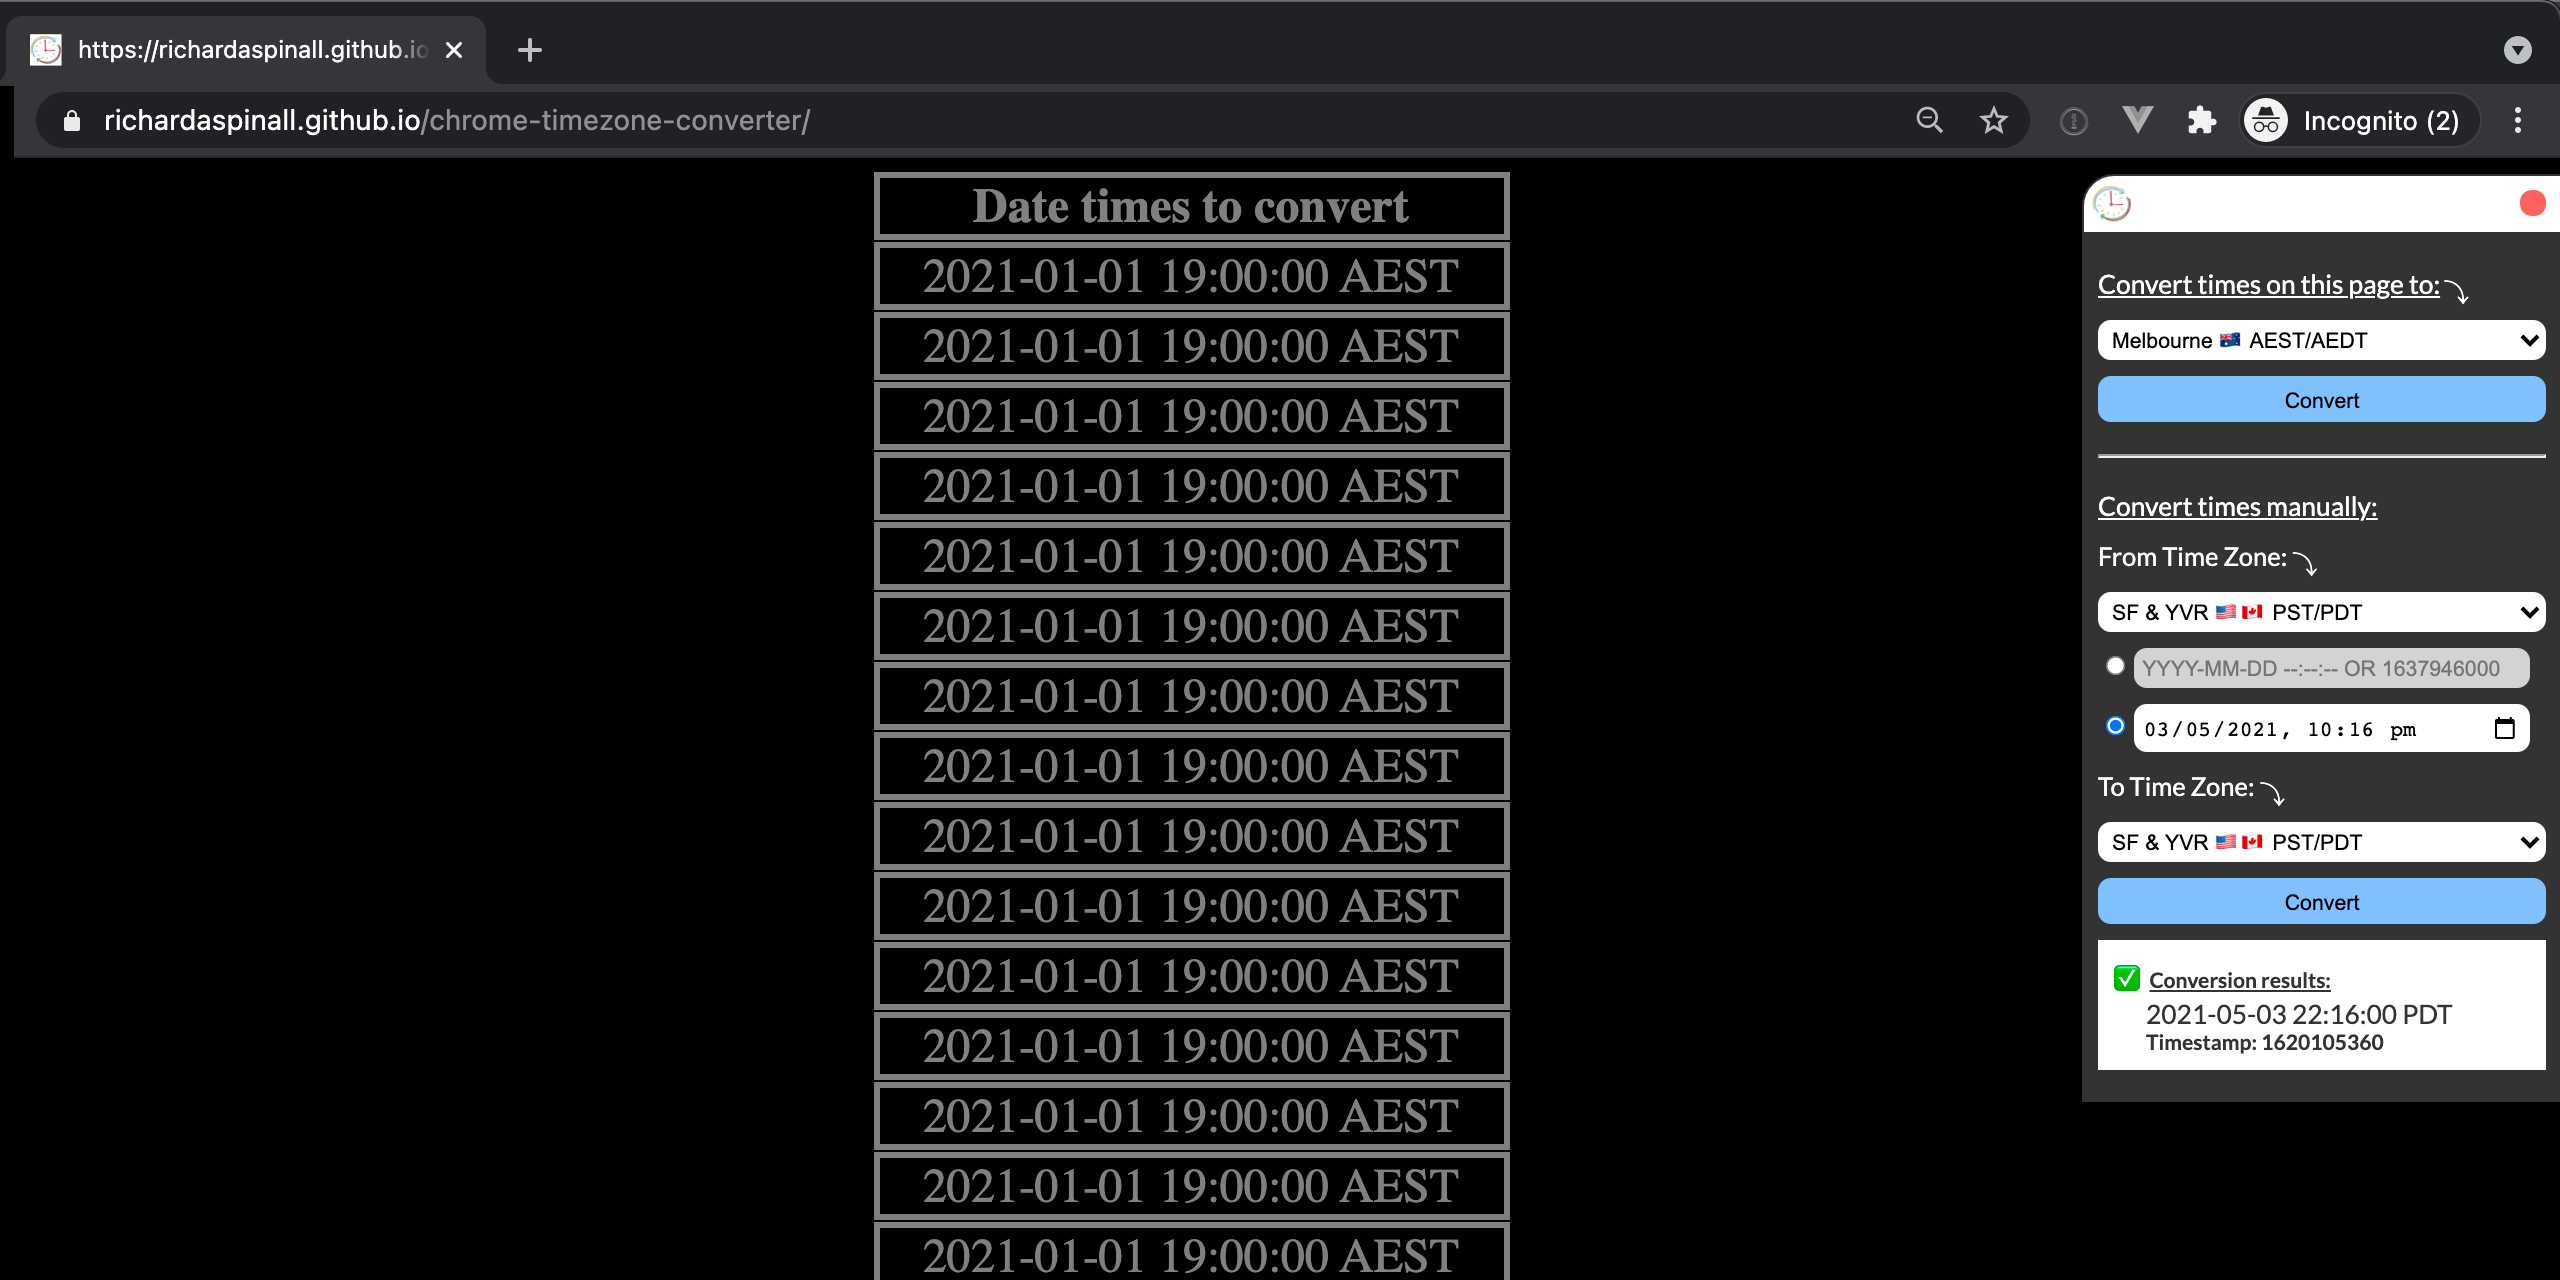Click Convert button under page timezone selector
The image size is (2560, 1280).
(2320, 400)
